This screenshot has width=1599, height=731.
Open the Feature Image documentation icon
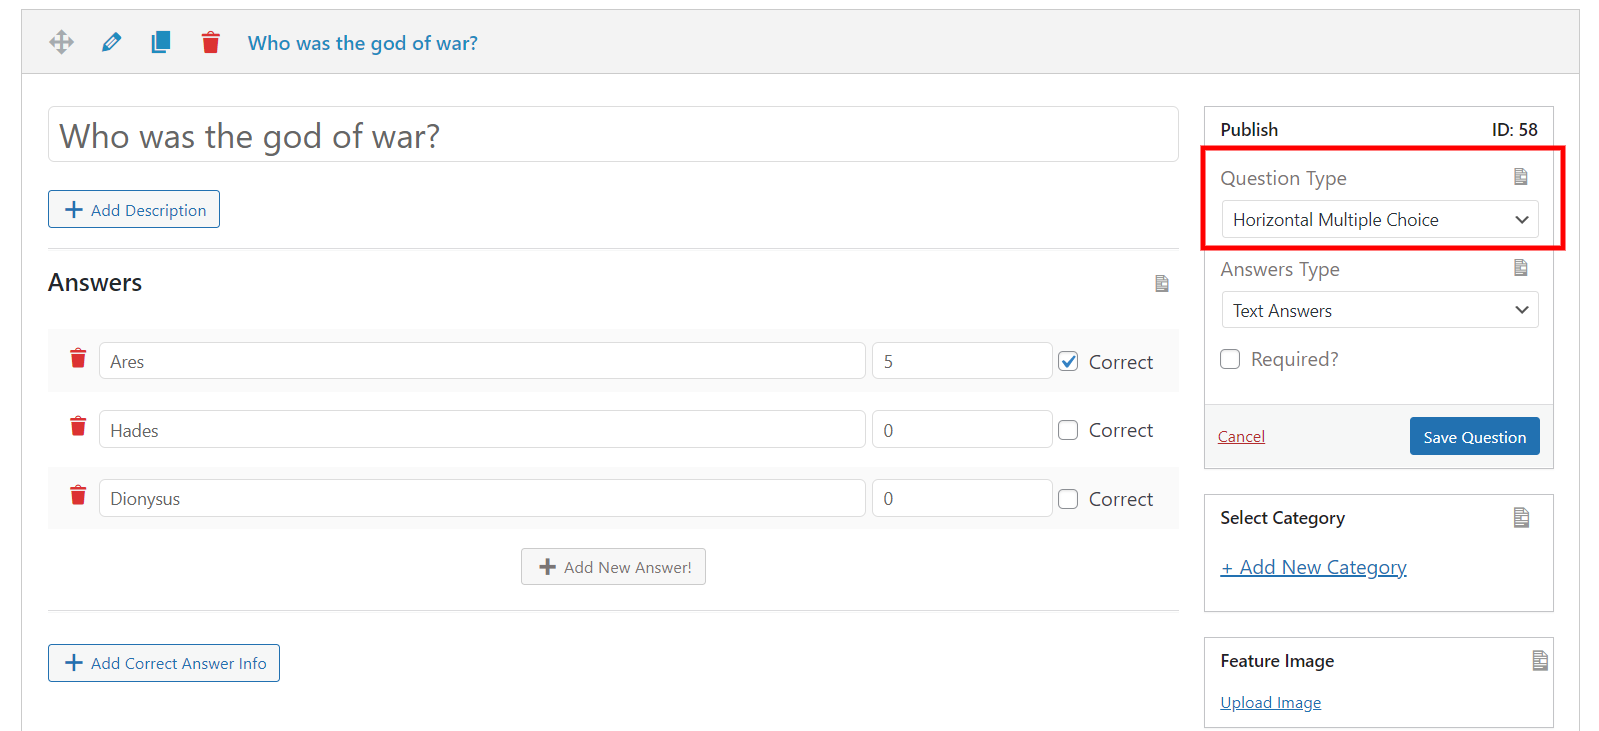pos(1540,660)
